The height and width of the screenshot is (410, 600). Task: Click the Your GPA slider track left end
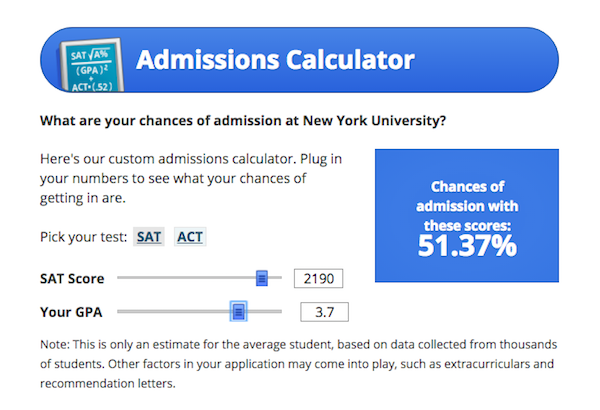[x=119, y=311]
